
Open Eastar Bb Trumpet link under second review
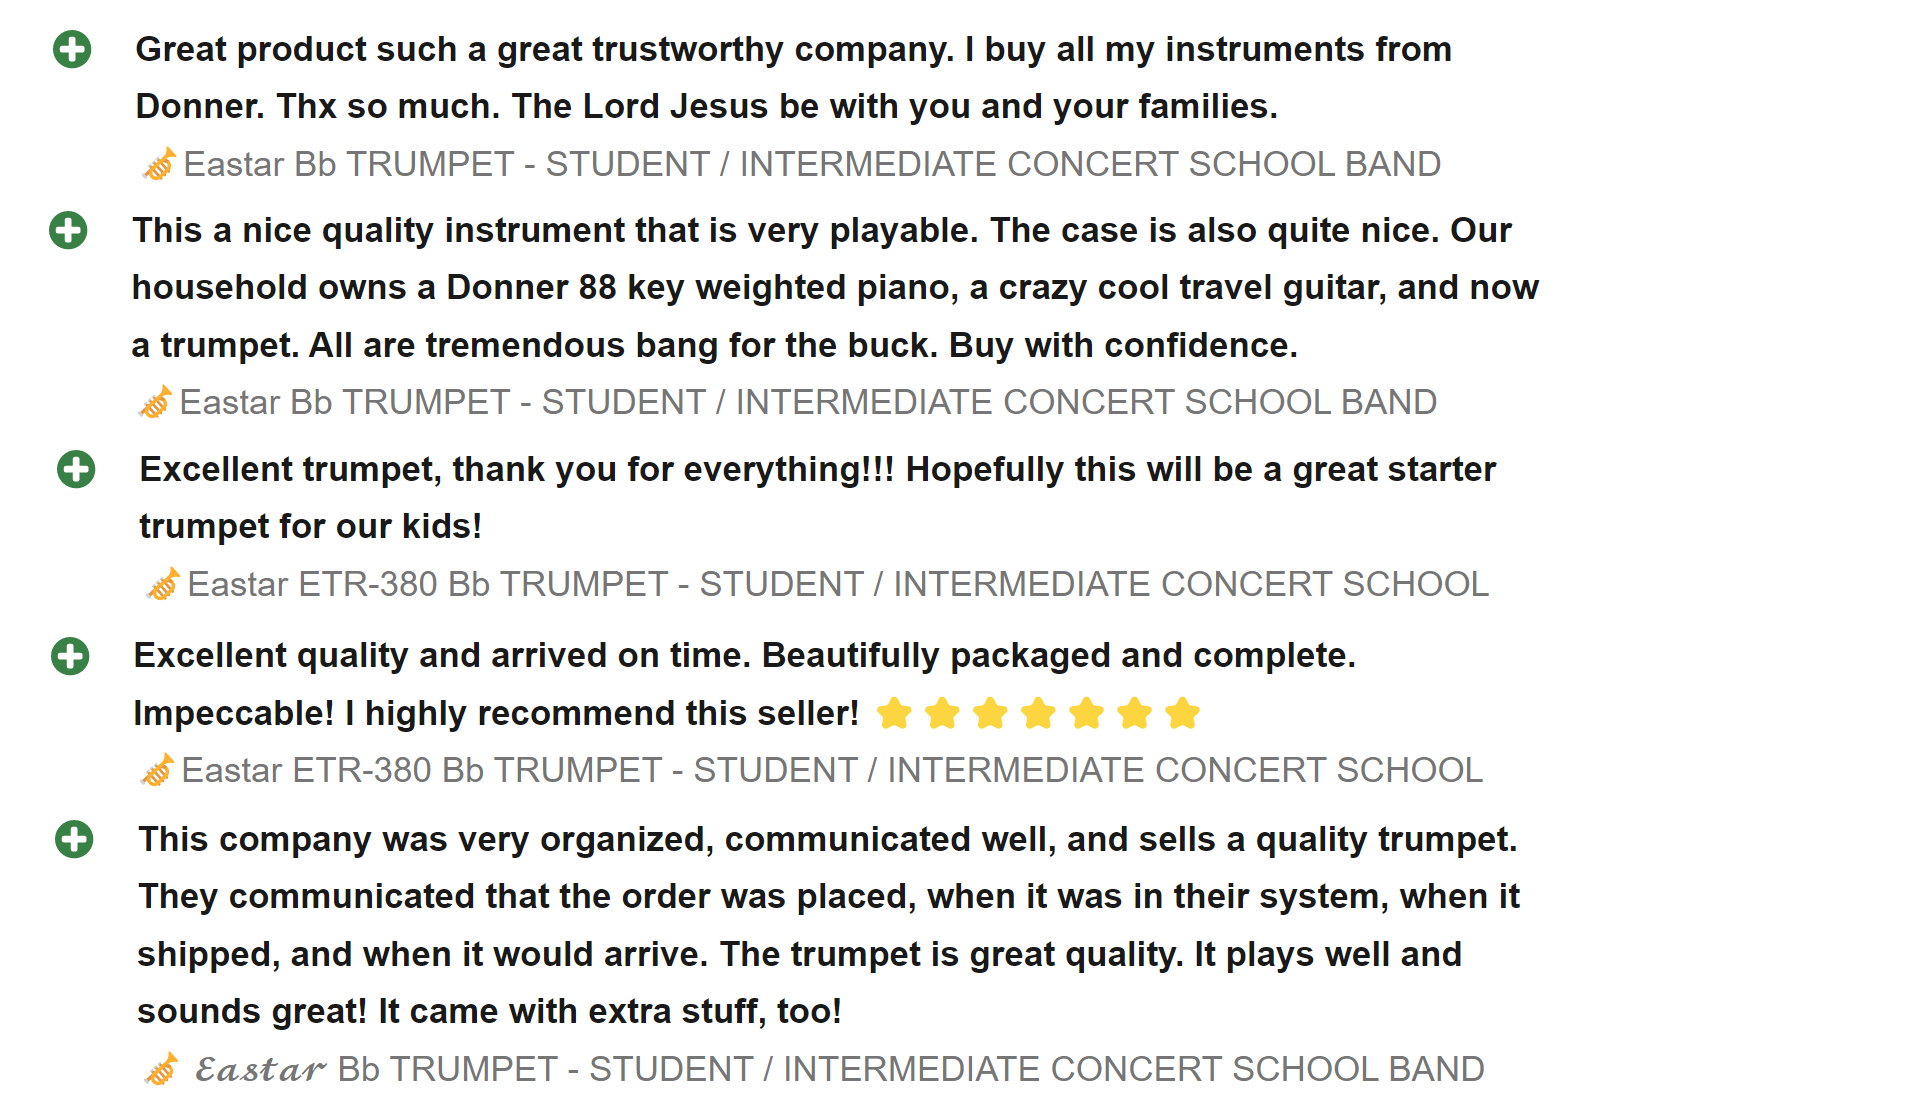click(807, 402)
